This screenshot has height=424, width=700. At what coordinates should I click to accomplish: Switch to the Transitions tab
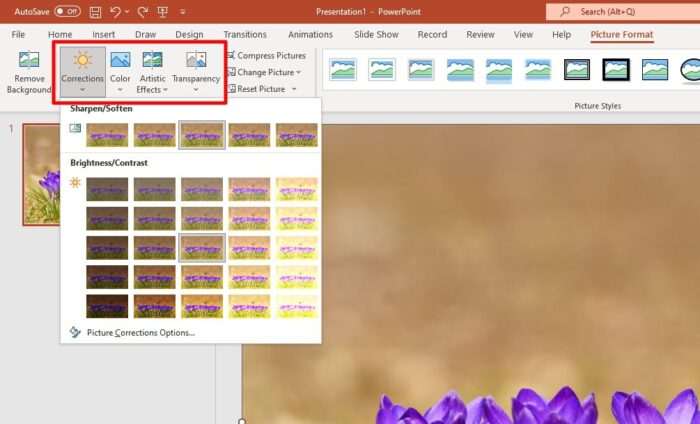[x=245, y=34]
